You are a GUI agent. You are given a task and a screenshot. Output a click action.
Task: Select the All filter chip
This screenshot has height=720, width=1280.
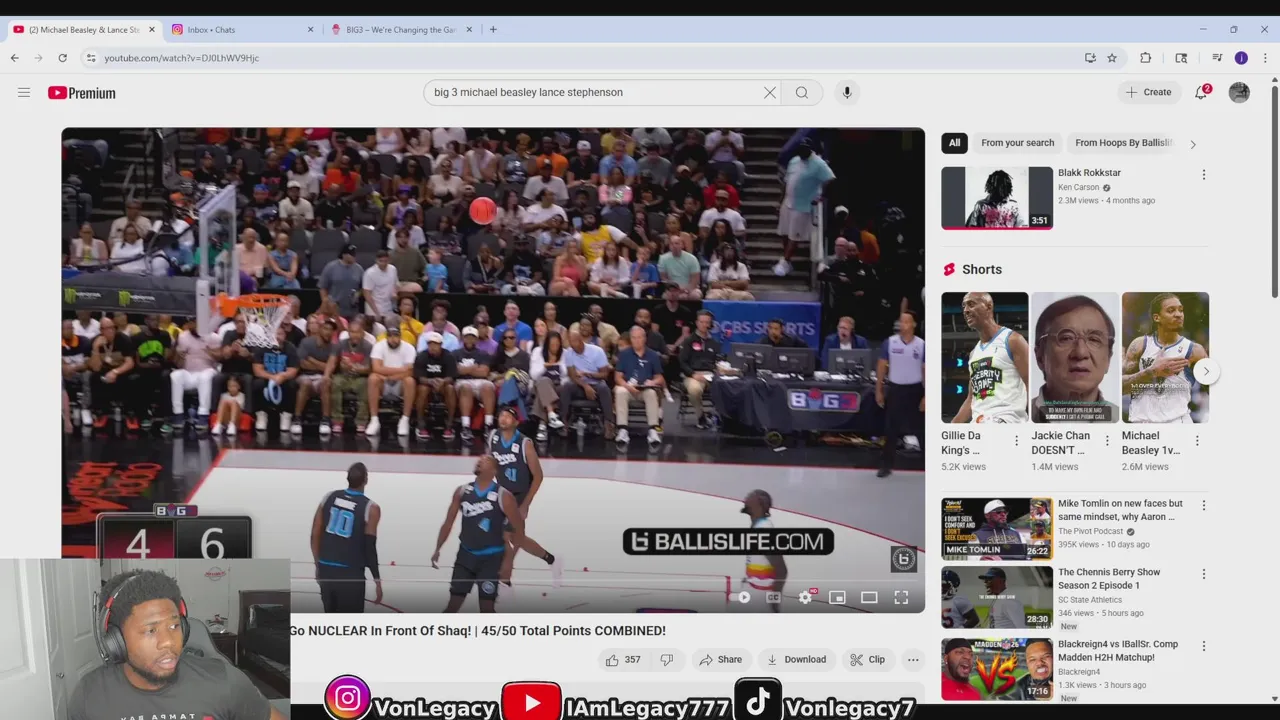point(955,143)
